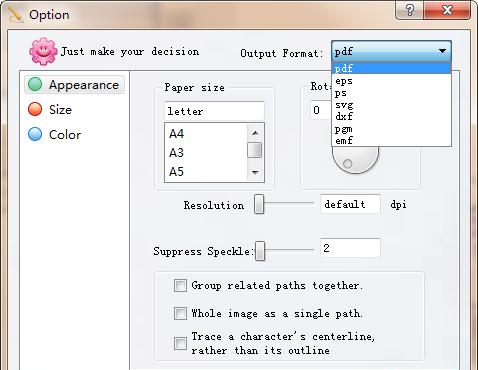Select the blue Color circle icon
The height and width of the screenshot is (370, 478).
click(35, 134)
